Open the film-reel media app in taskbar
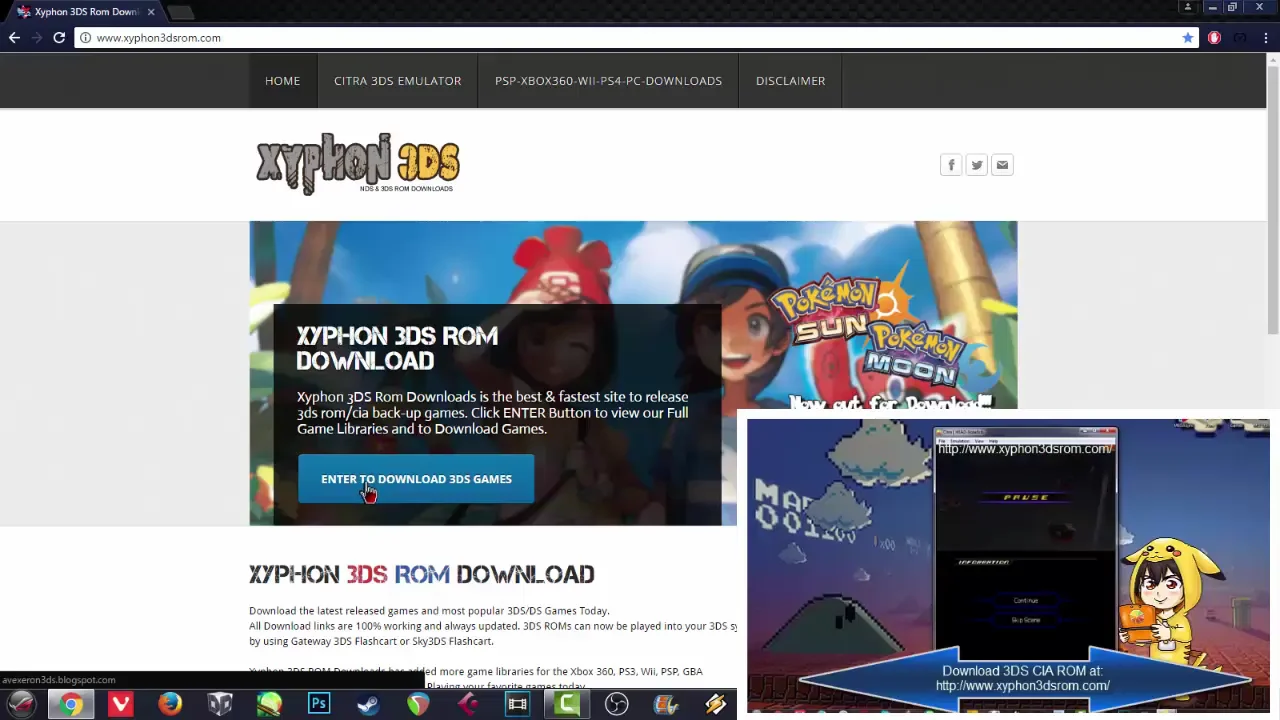Screen dimensions: 1280x720 tap(666, 704)
